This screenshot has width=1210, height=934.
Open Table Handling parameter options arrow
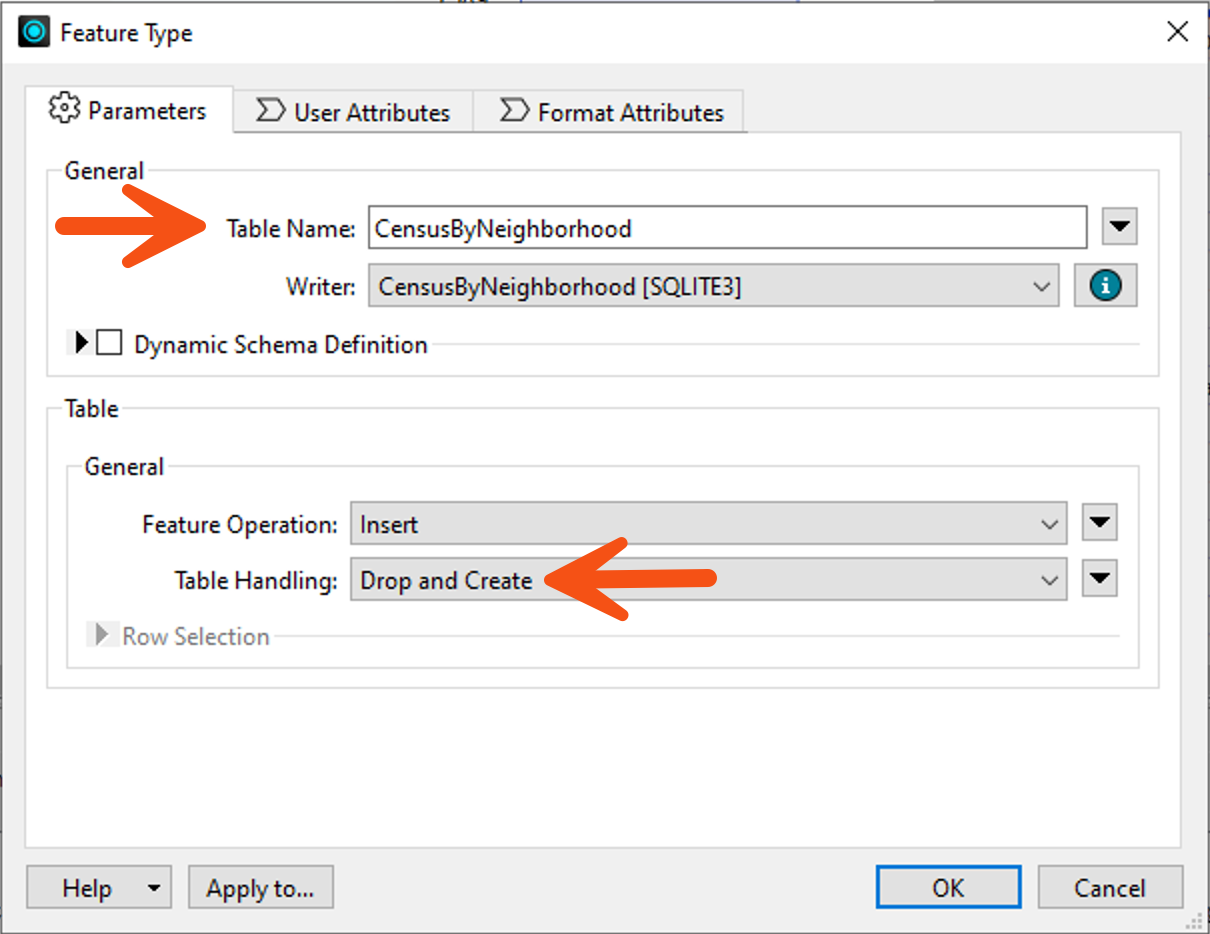point(1098,578)
